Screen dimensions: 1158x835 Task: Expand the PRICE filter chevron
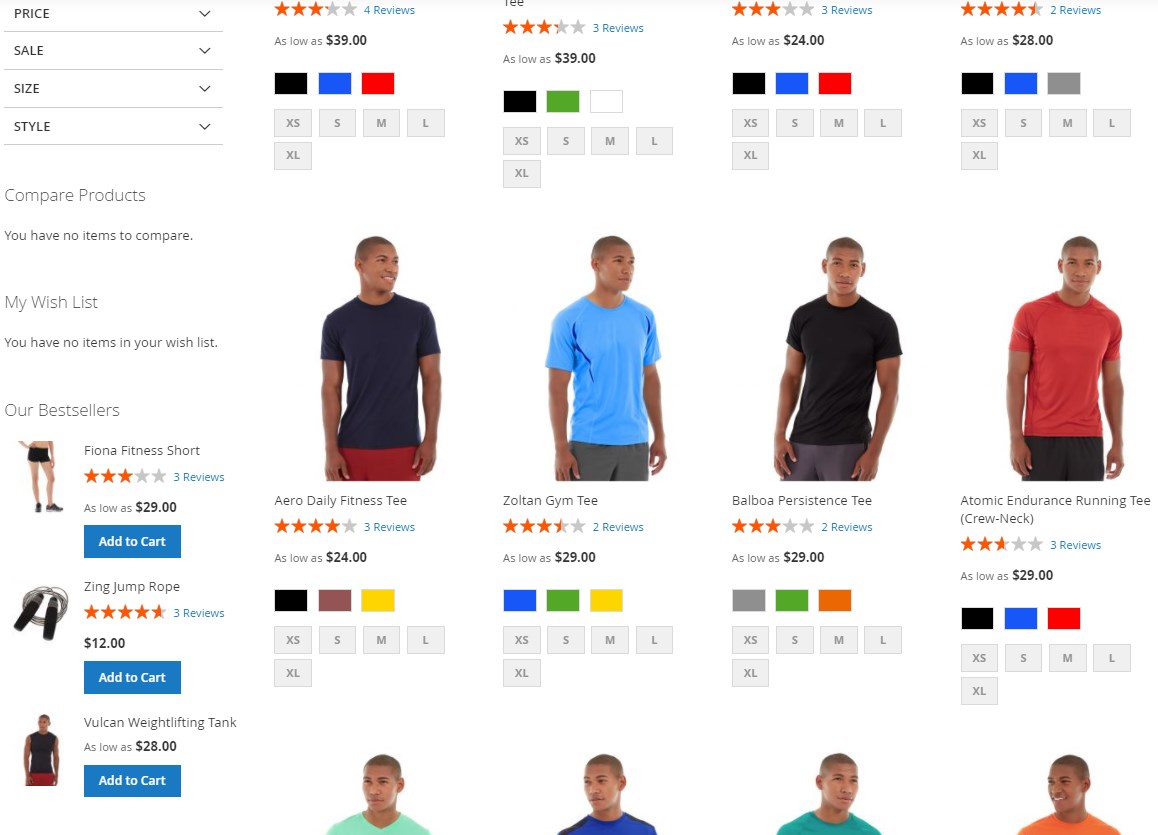pos(205,13)
